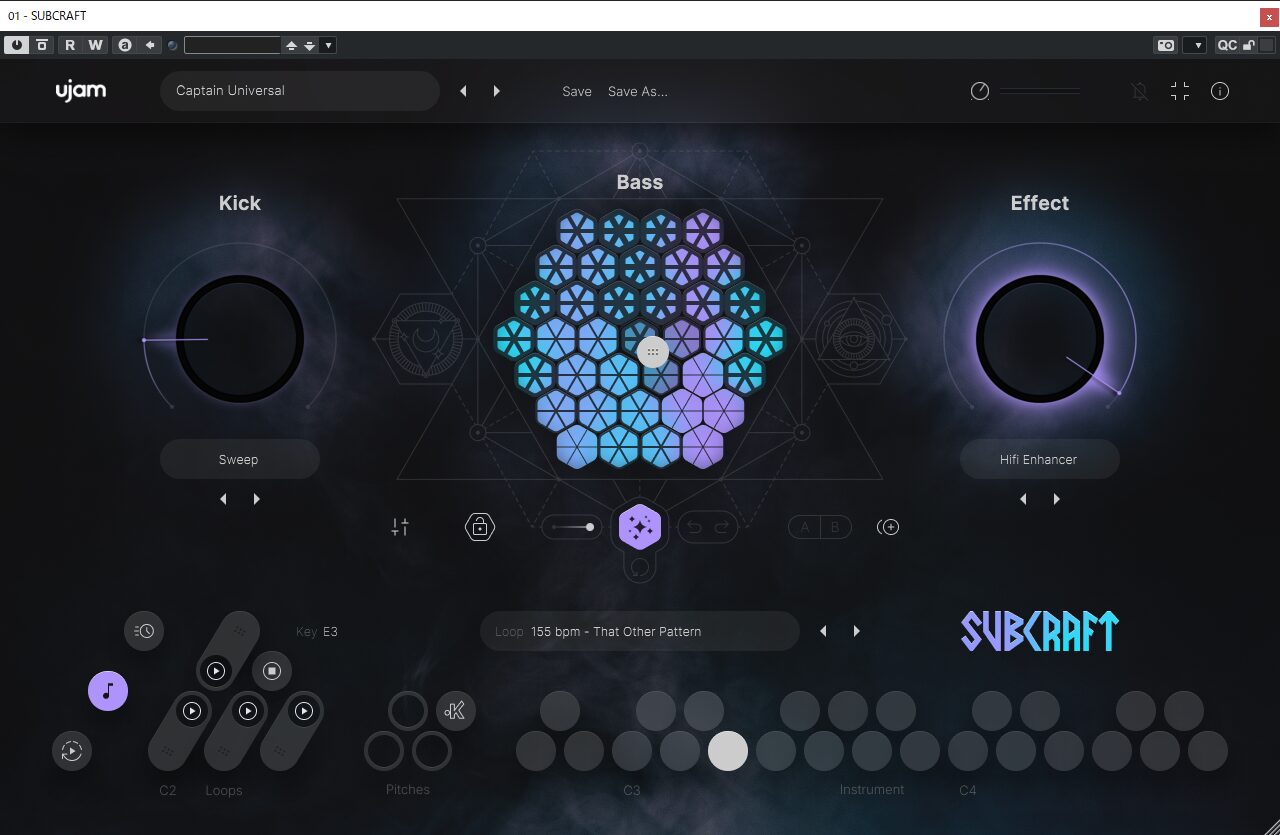
Task: Click the key above the C3 label
Action: 632,751
